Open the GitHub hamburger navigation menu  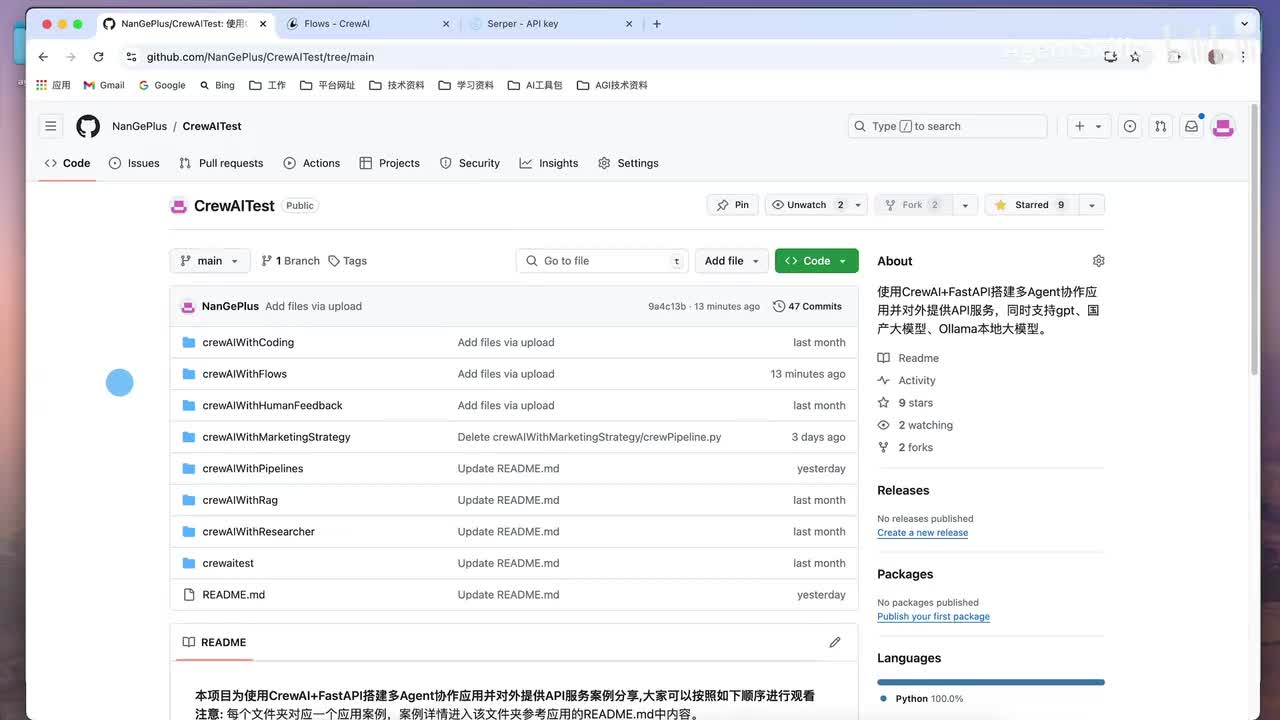click(51, 126)
